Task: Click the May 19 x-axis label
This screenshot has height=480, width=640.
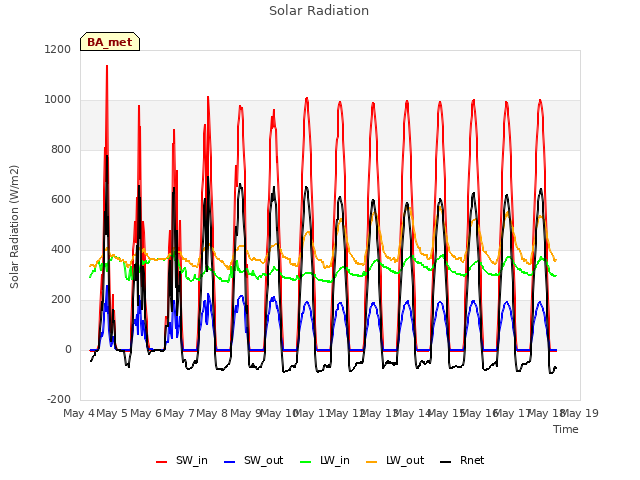Action: coord(580,413)
